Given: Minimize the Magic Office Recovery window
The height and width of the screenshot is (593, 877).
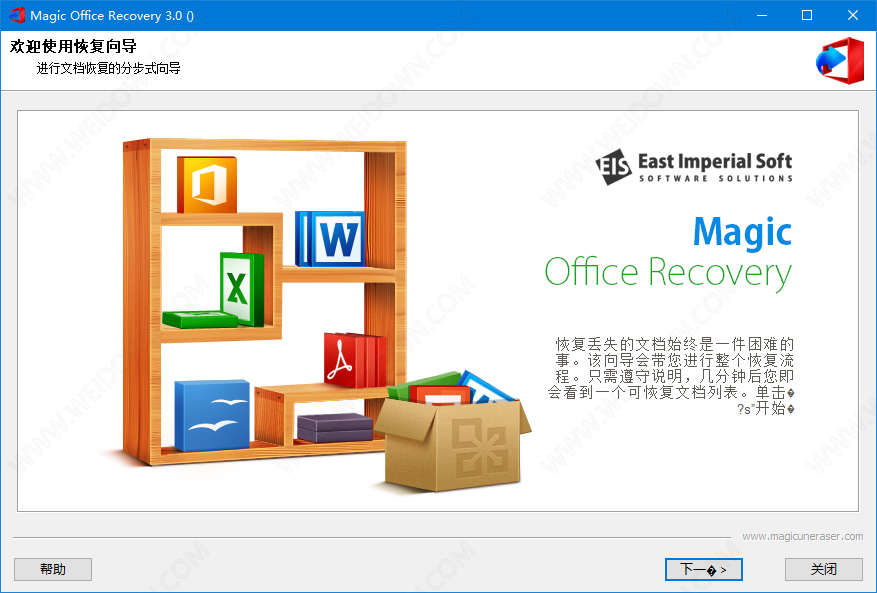Looking at the screenshot, I should tap(761, 15).
